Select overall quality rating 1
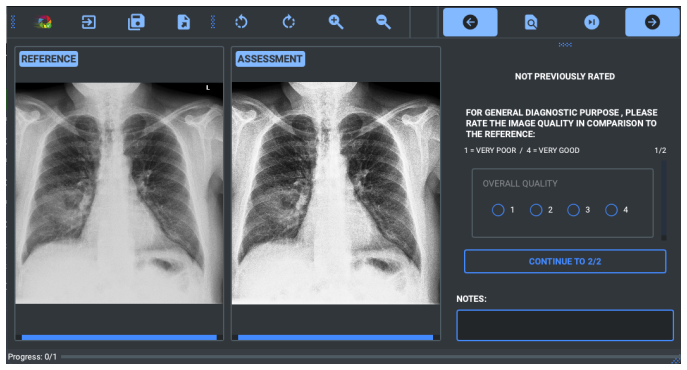Viewport: 687px width, 370px height. pos(498,210)
